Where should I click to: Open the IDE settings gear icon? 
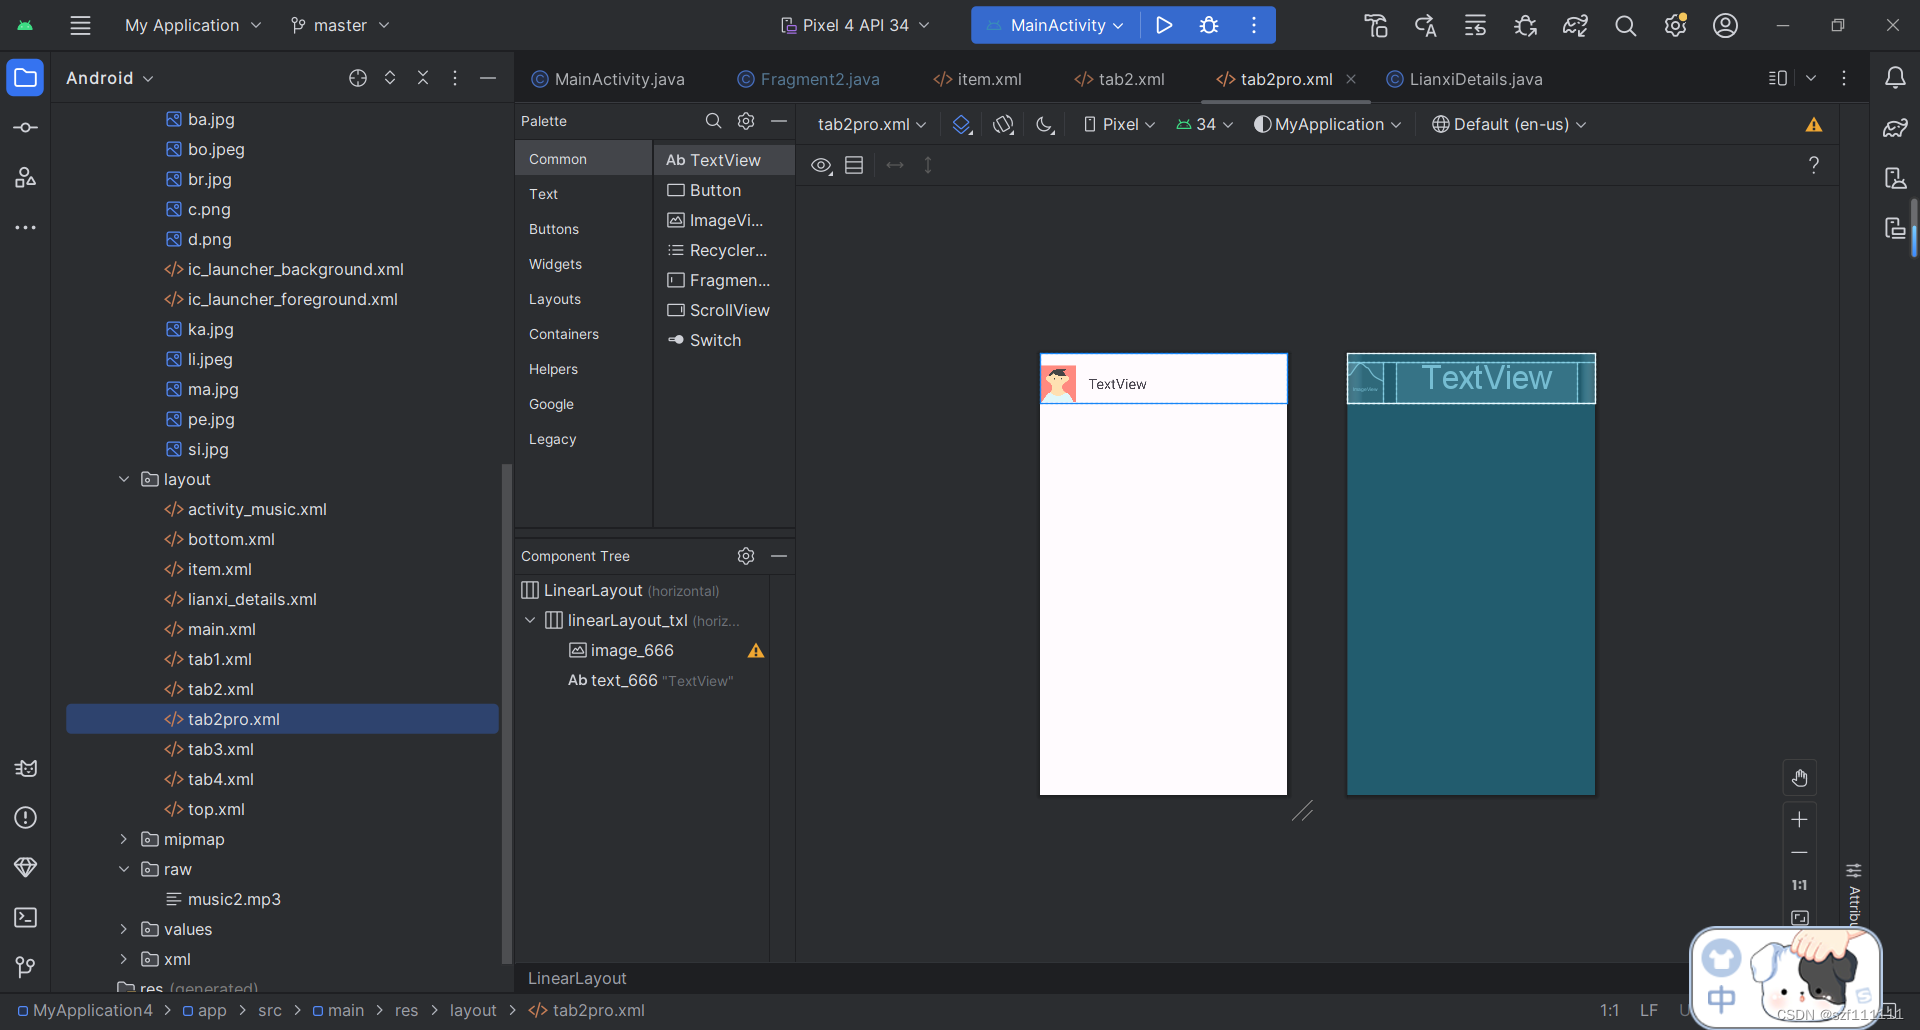point(1676,25)
